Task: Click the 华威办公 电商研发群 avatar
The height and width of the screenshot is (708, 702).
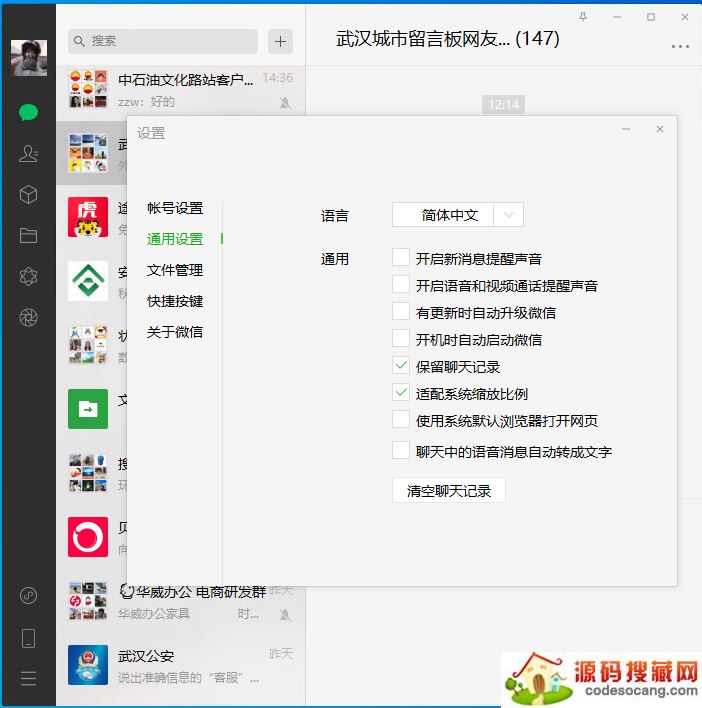Action: [x=88, y=601]
